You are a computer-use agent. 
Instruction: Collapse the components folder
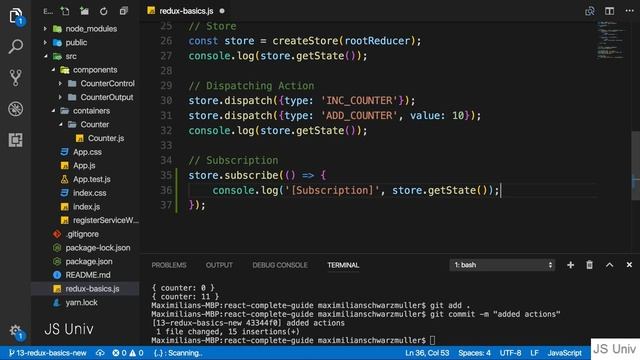[x=85, y=70]
